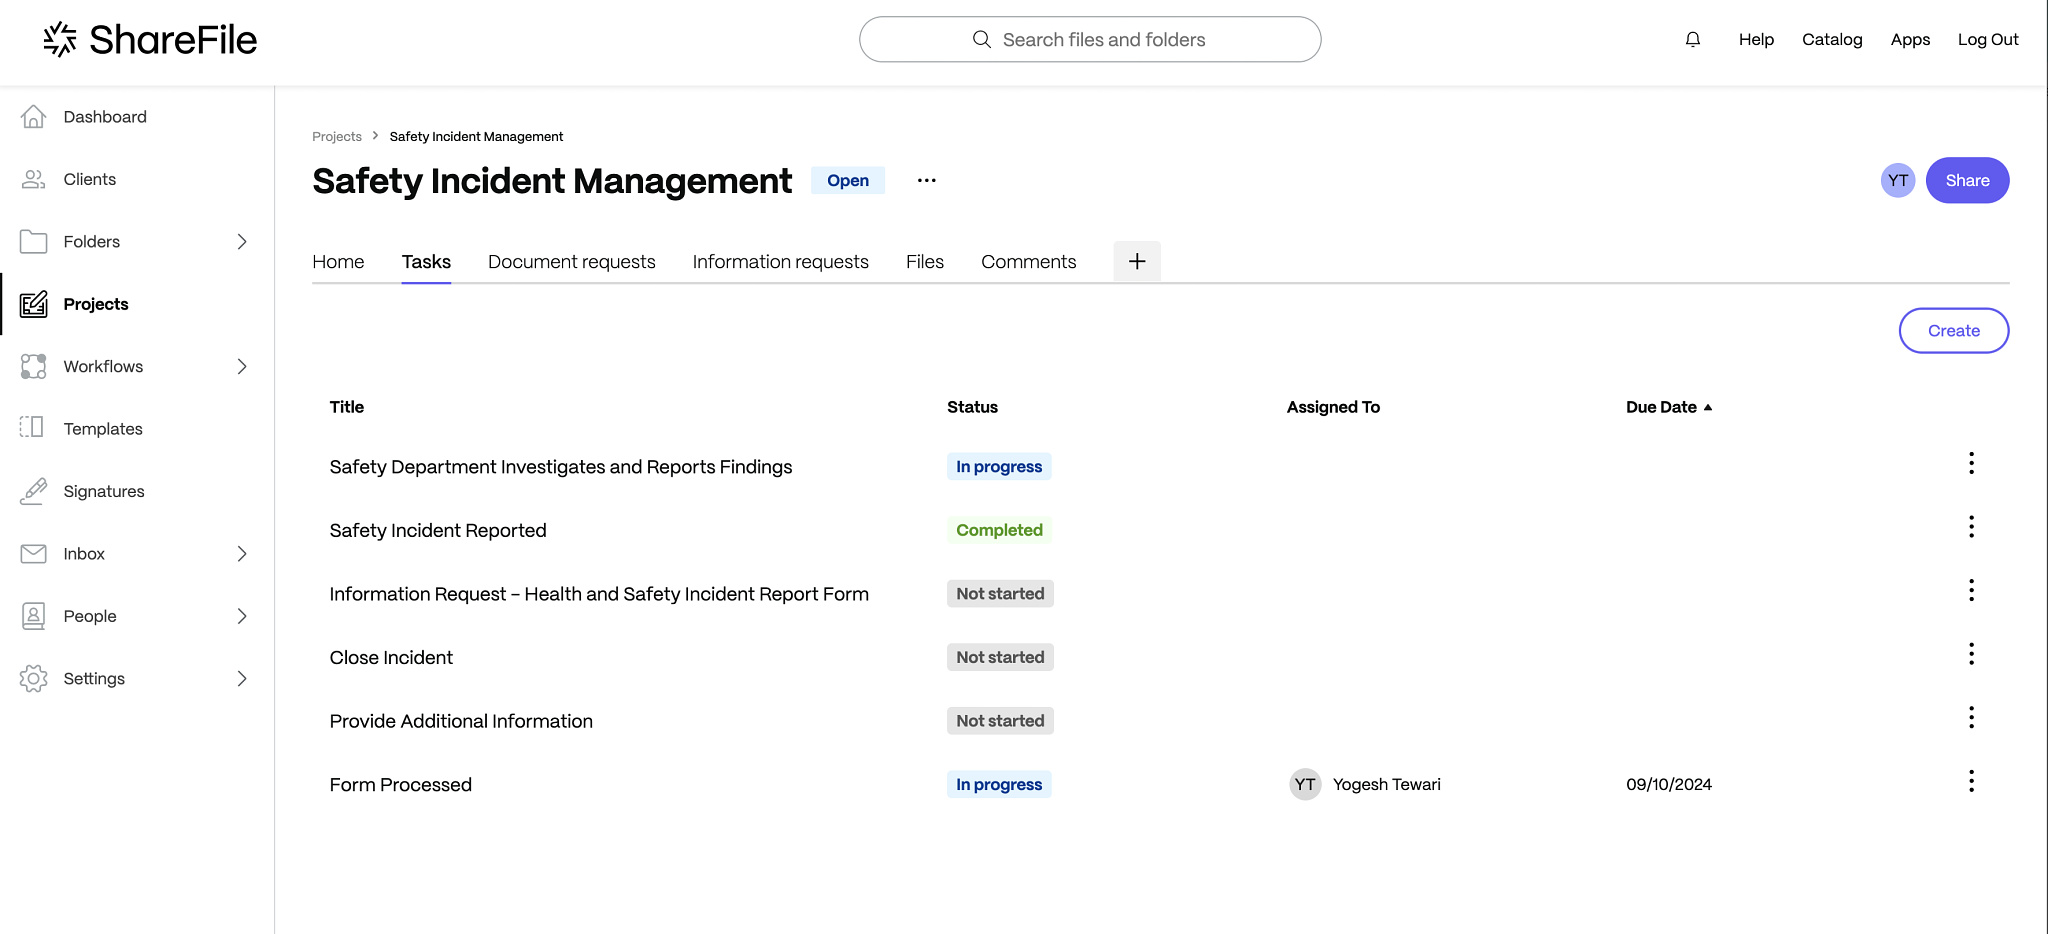The width and height of the screenshot is (2048, 934).
Task: Expand the Folders sidebar section
Action: [x=242, y=241]
